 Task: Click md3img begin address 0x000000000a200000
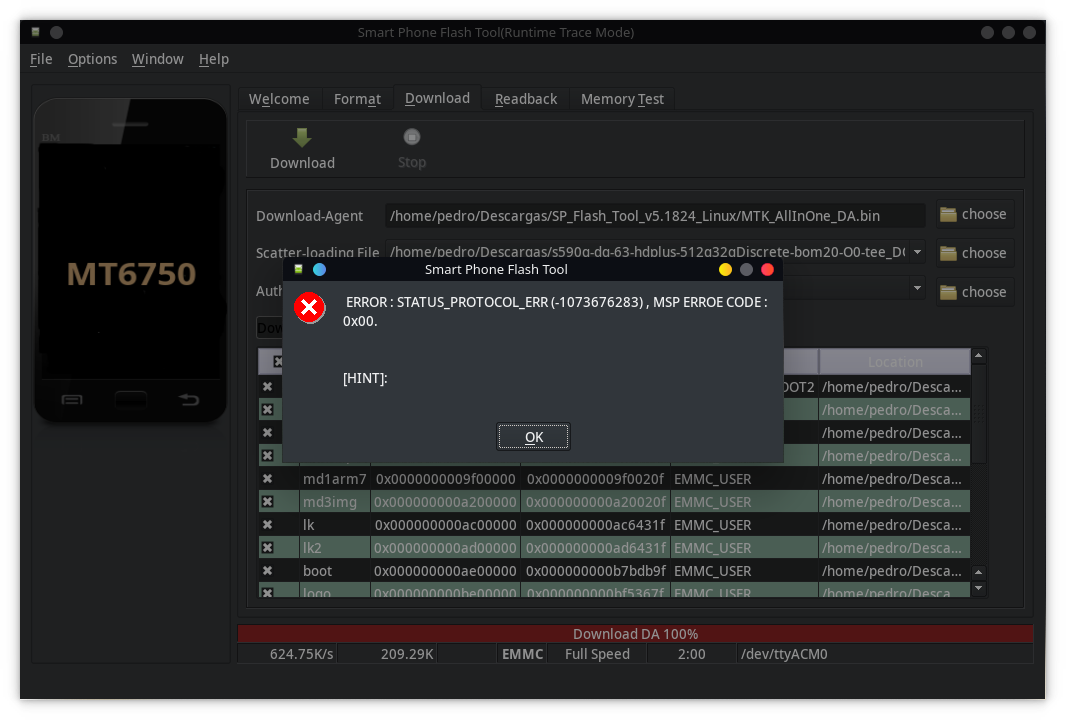tap(445, 502)
